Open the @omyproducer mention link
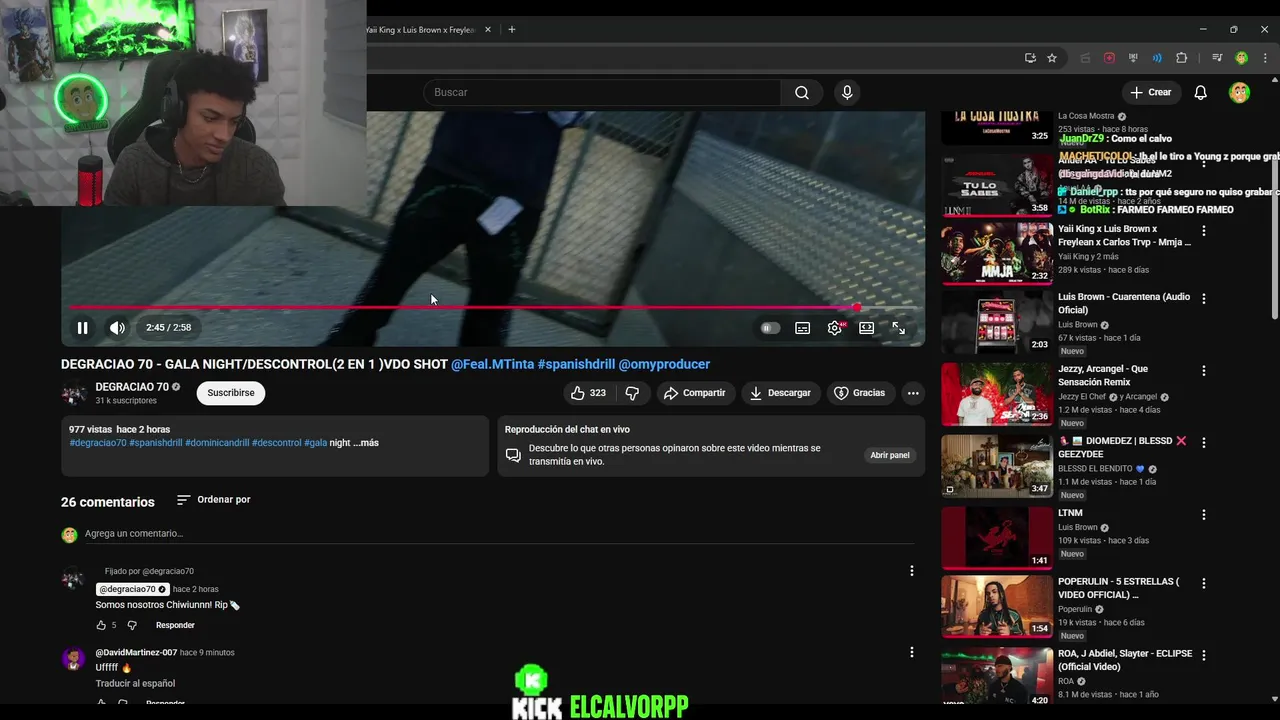 click(x=664, y=364)
